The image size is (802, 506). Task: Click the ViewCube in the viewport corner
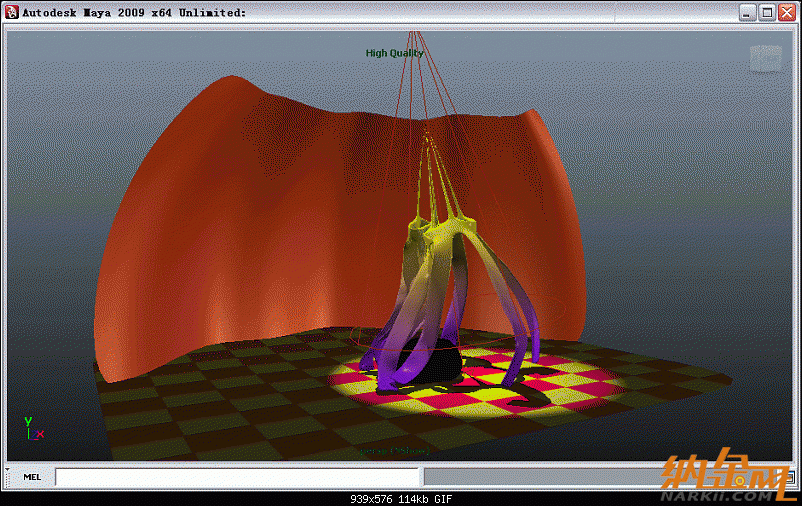click(765, 58)
